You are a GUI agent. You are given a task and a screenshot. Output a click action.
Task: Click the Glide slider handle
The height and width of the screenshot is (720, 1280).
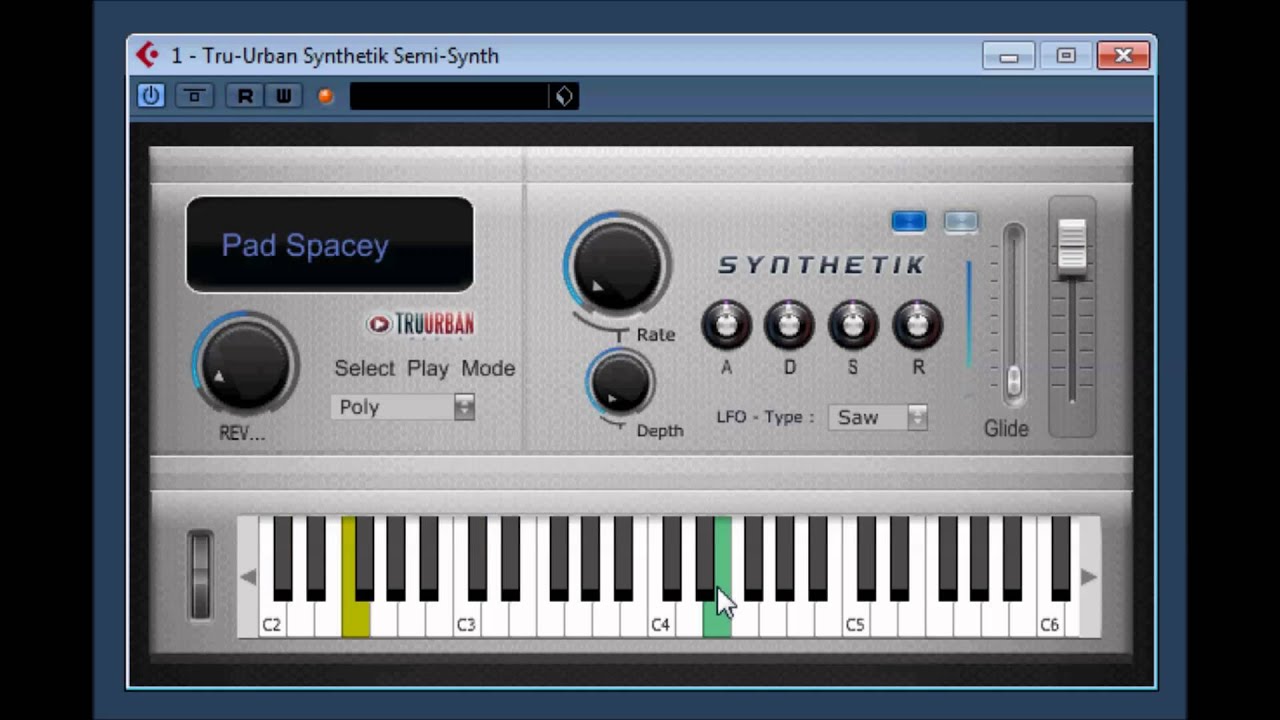point(1014,381)
